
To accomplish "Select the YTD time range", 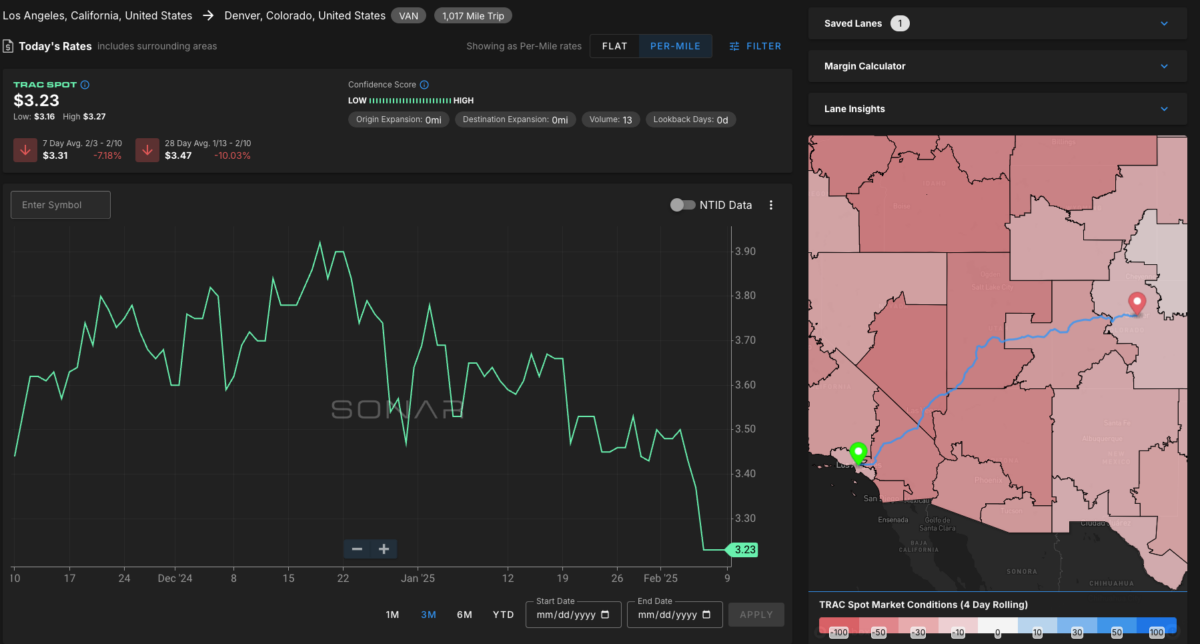I will [x=503, y=615].
